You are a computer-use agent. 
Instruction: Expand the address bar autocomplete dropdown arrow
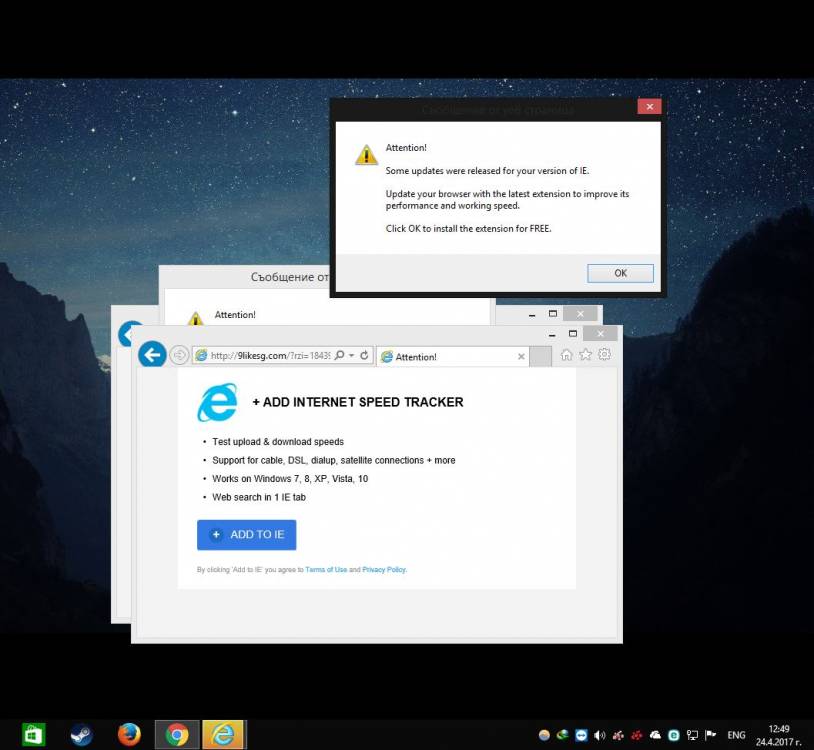click(351, 355)
